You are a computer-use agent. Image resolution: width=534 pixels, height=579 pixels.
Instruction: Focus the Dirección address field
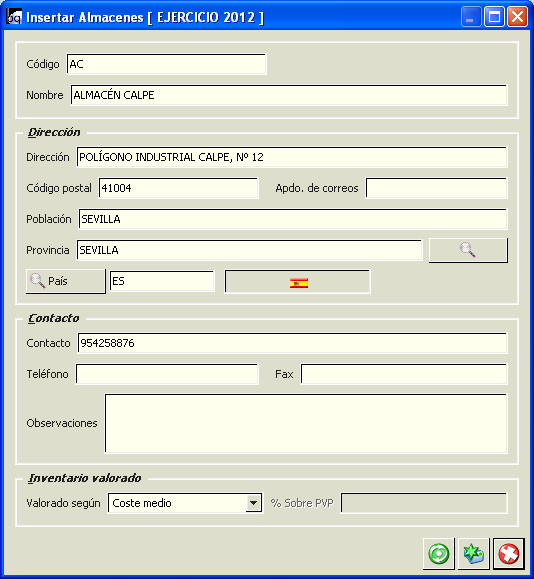pos(292,157)
